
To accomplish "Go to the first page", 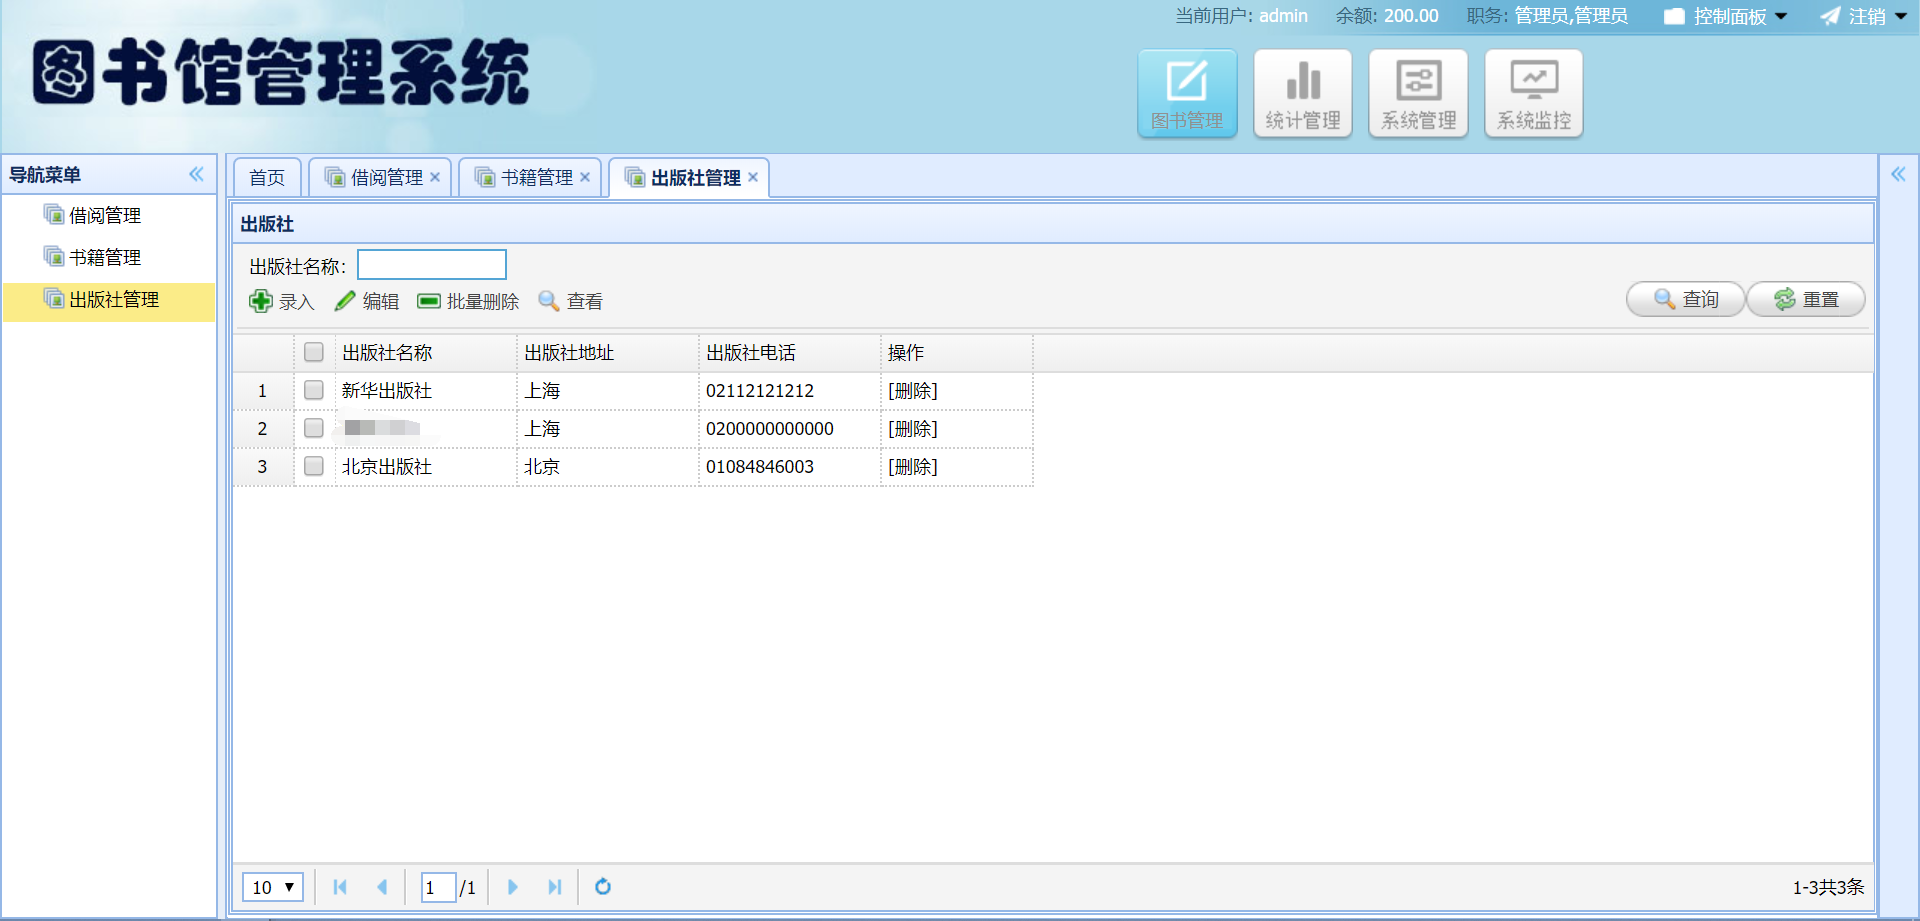I will click(x=340, y=887).
